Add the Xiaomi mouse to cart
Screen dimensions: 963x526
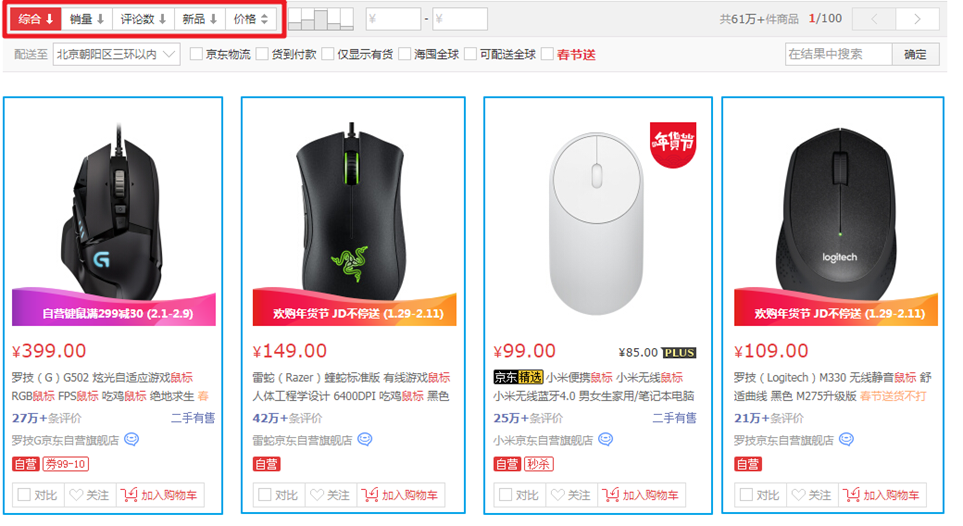[x=641, y=495]
